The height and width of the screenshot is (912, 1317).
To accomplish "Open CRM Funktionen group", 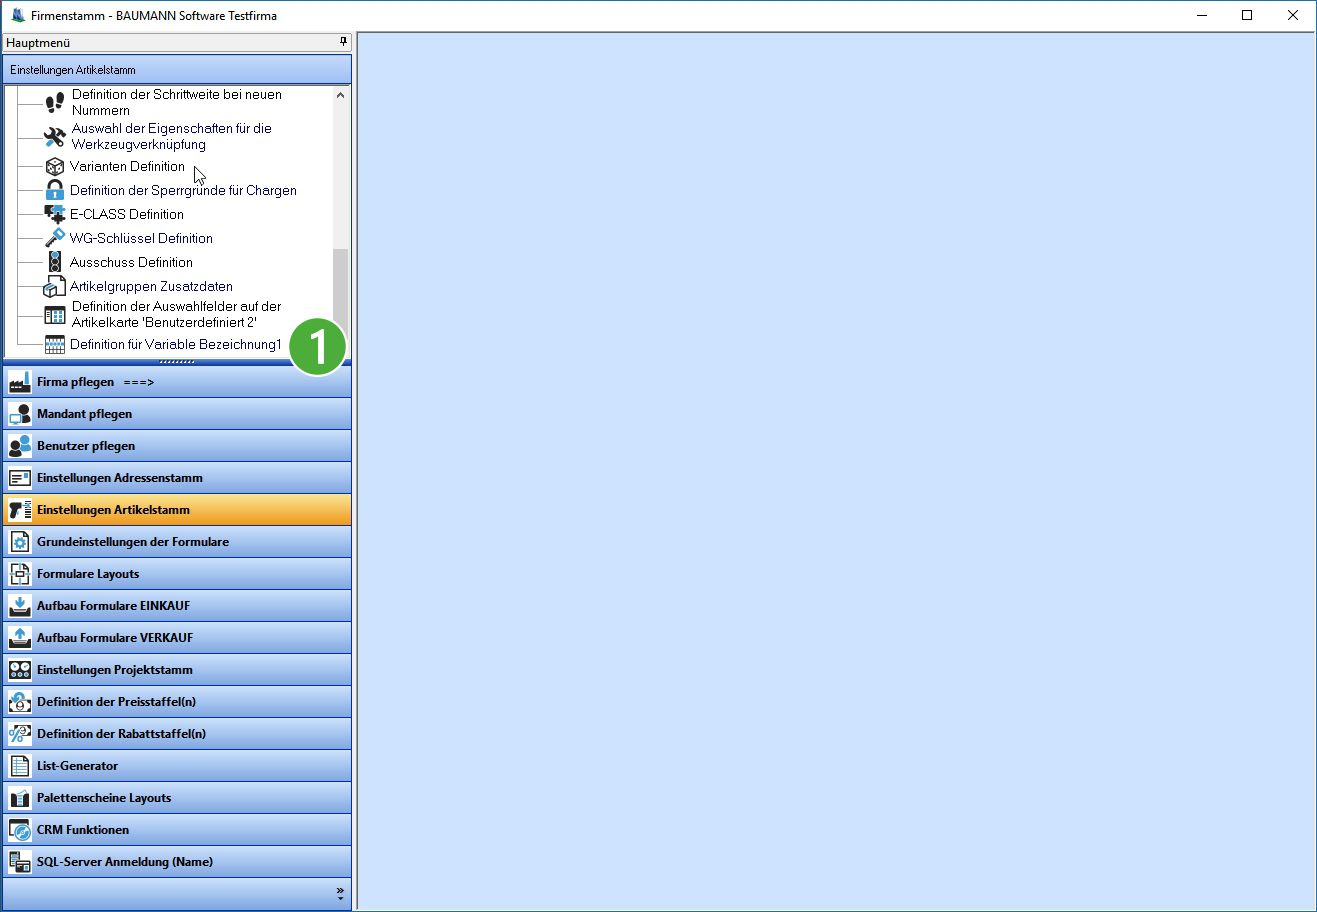I will (177, 830).
